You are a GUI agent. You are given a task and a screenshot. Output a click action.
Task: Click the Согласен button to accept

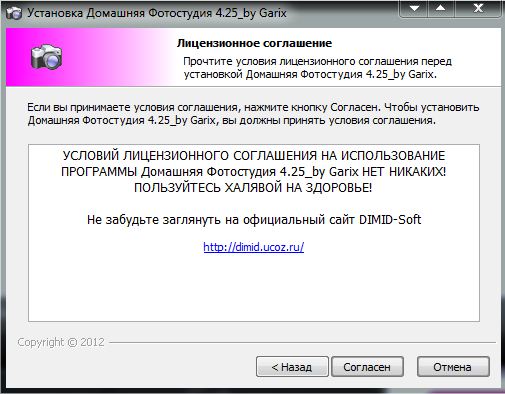pyautogui.click(x=367, y=367)
